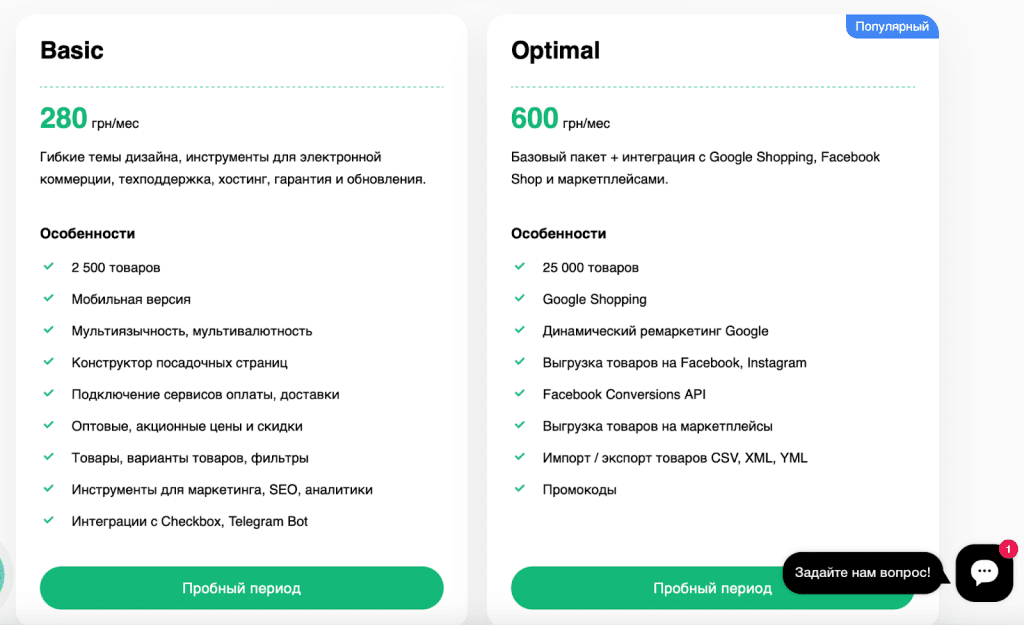Click the 280 грн/мес price

point(89,119)
